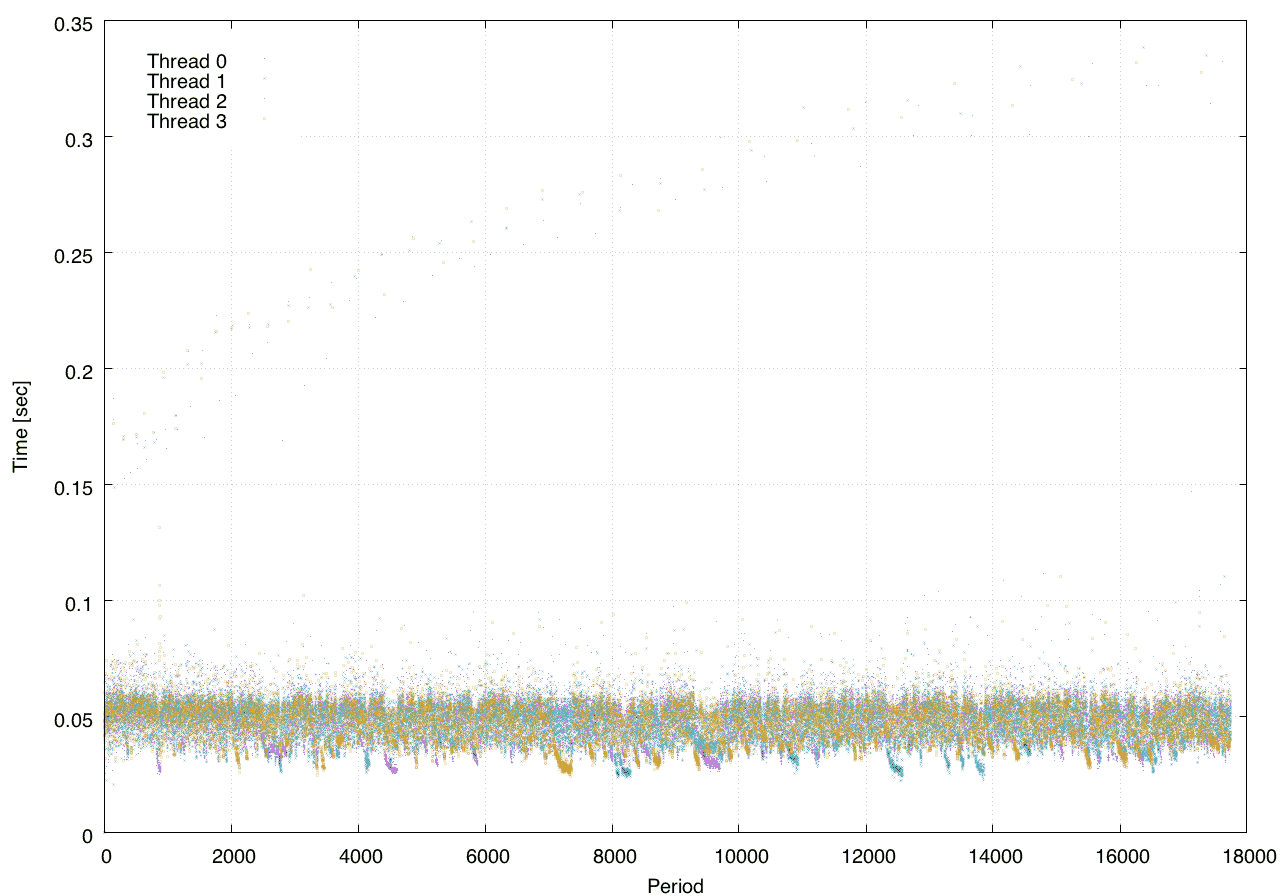Click the 'Thread 0' legend entry
Image resolution: width=1280 pixels, height=896 pixels.
[187, 61]
